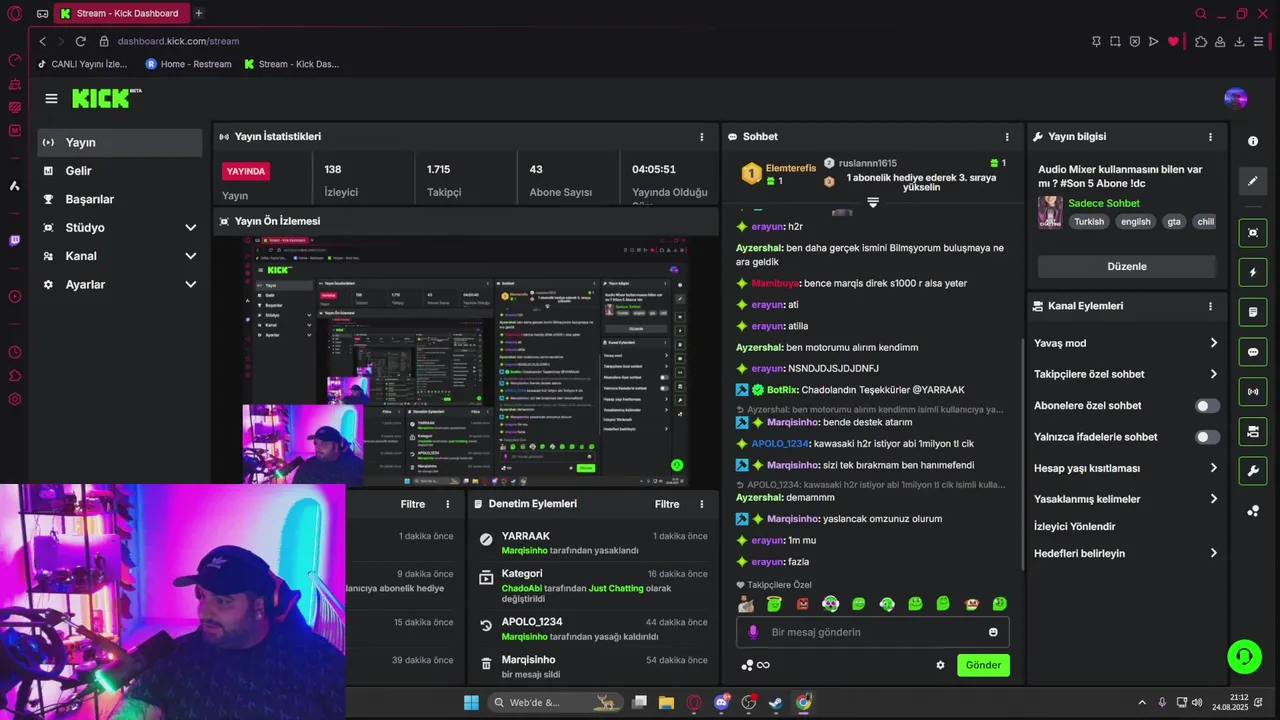Open CANLI Yayını İzle bookmark
Screen dimensions: 1280x720
82,64
